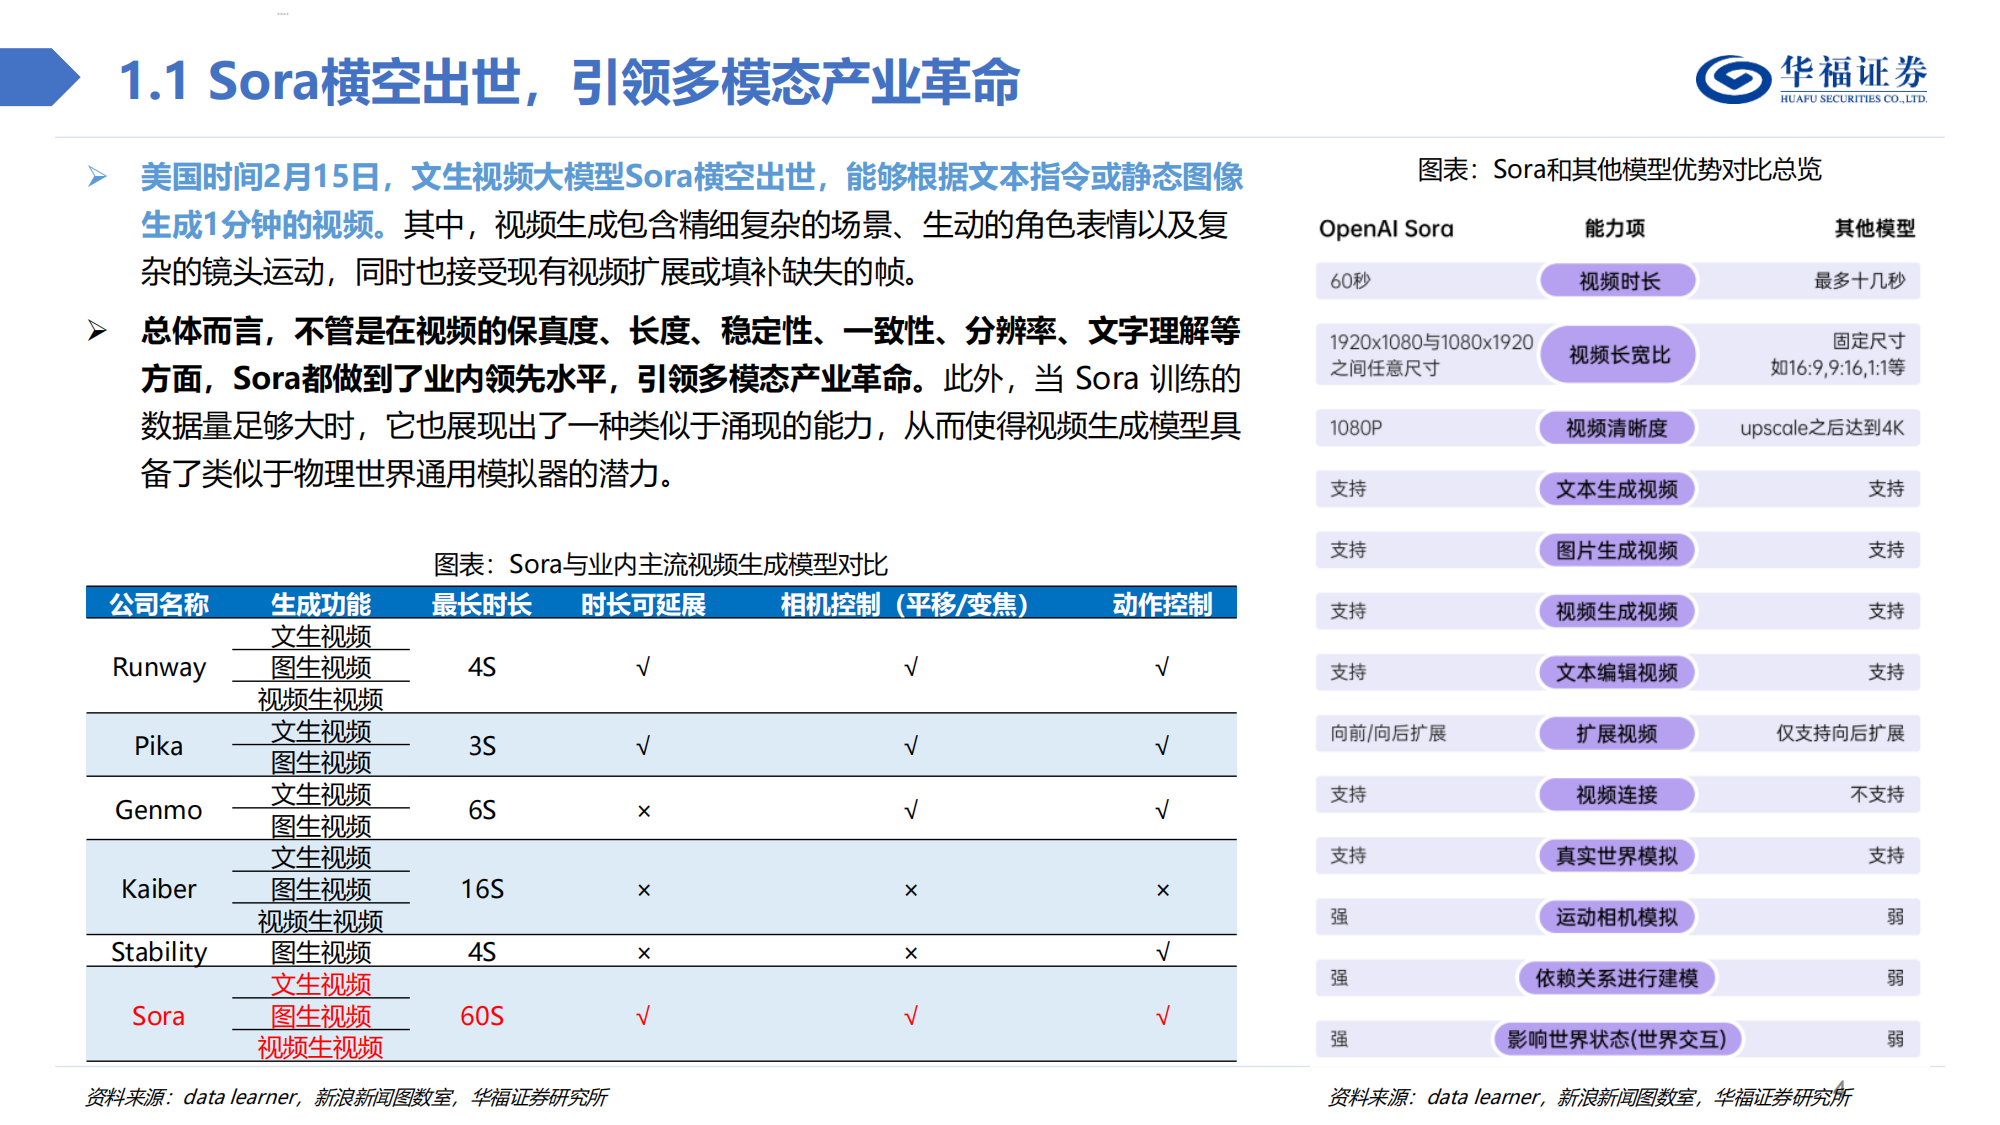Viewport: 2000px width, 1125px height.
Task: Click the chart title 'Sora和其他模型优势对比总览'
Action: (x=1657, y=170)
